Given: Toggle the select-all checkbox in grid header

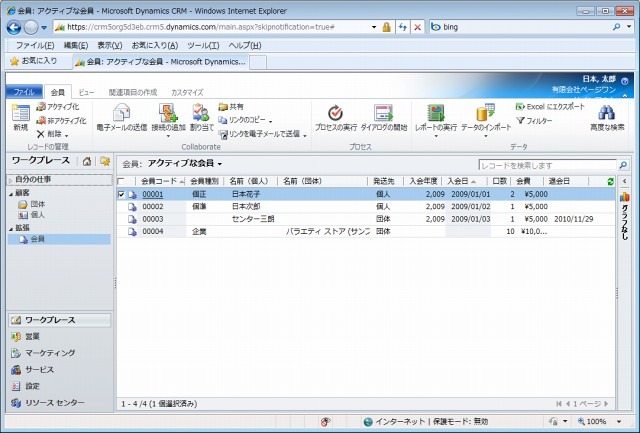Looking at the screenshot, I should pyautogui.click(x=120, y=181).
